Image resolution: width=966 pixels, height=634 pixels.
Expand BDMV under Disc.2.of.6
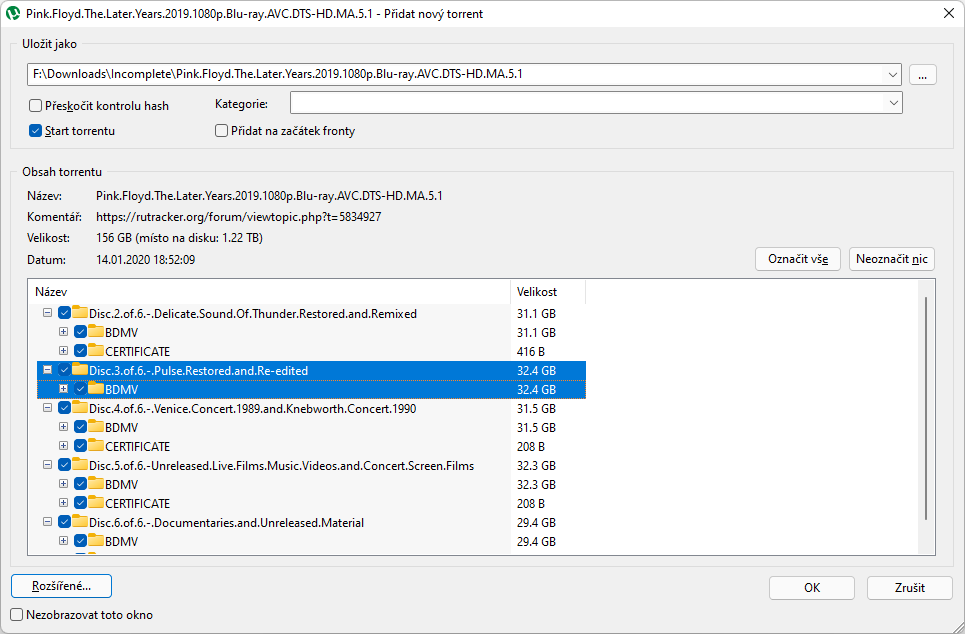coord(63,331)
